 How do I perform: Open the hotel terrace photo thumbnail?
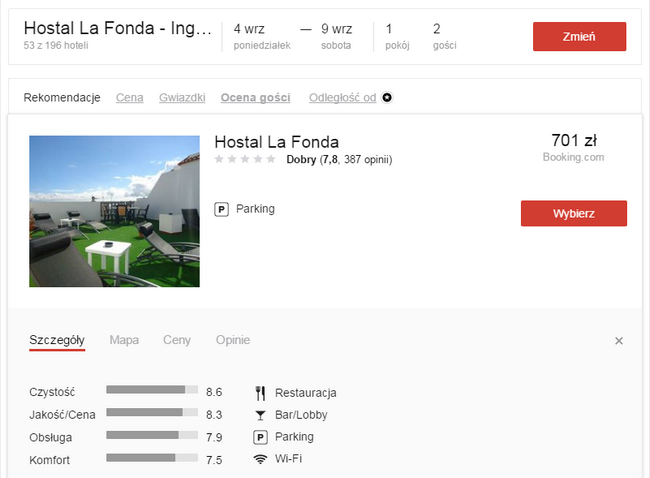coord(114,211)
